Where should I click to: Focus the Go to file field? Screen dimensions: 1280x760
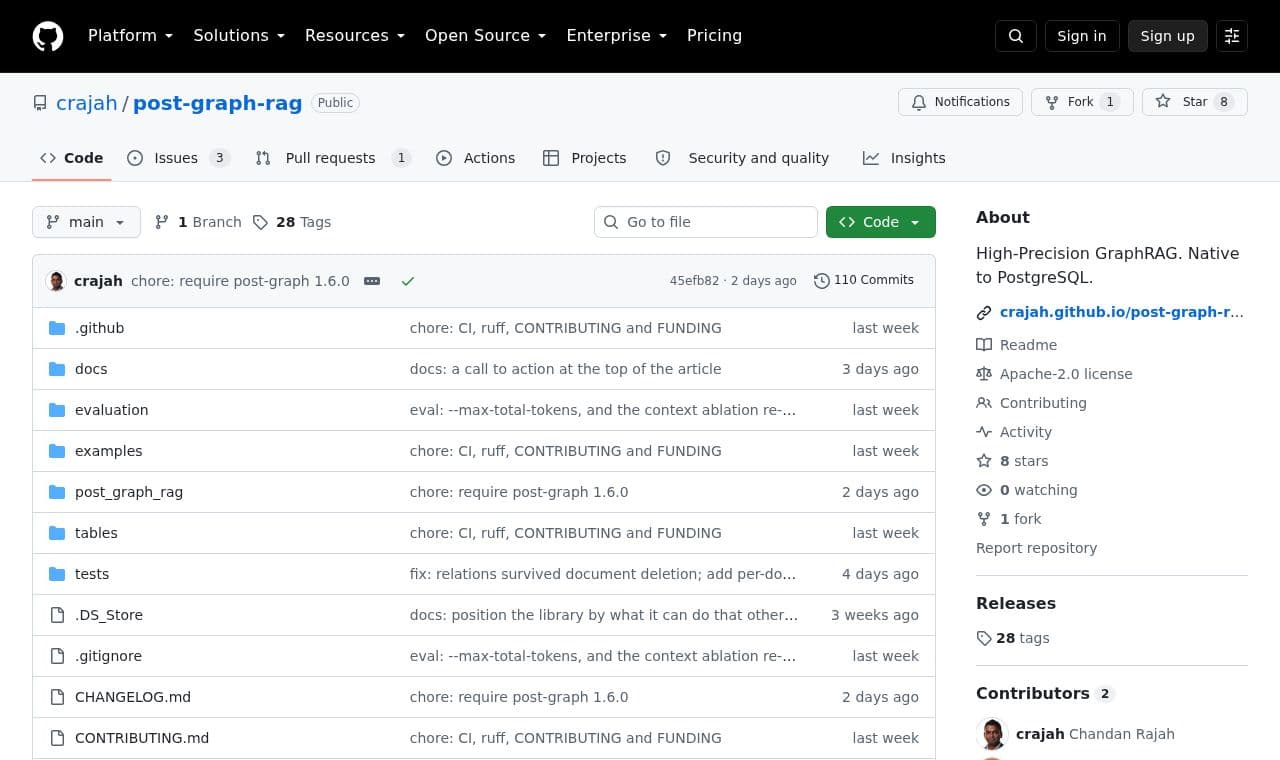click(x=706, y=222)
